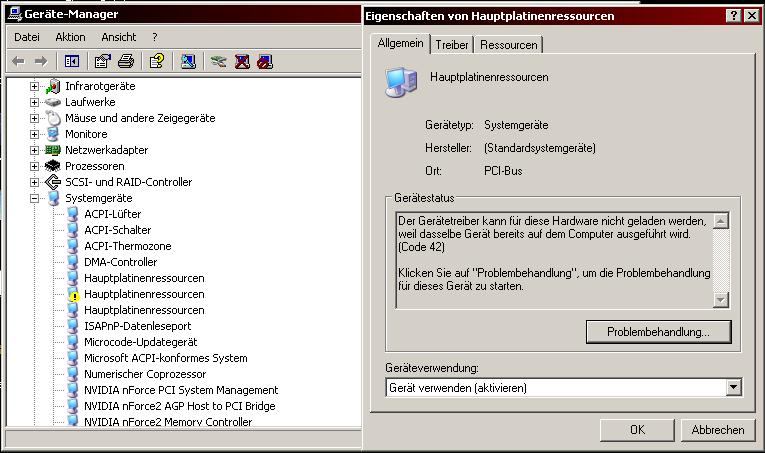Click the Back arrow in Geräte-Manager toolbar

click(18, 61)
